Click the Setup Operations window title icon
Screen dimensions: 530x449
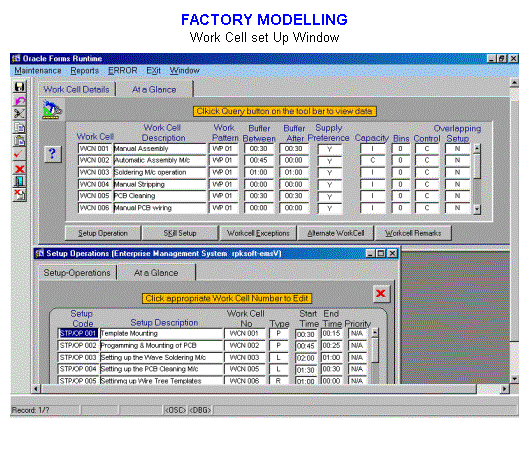(40, 253)
